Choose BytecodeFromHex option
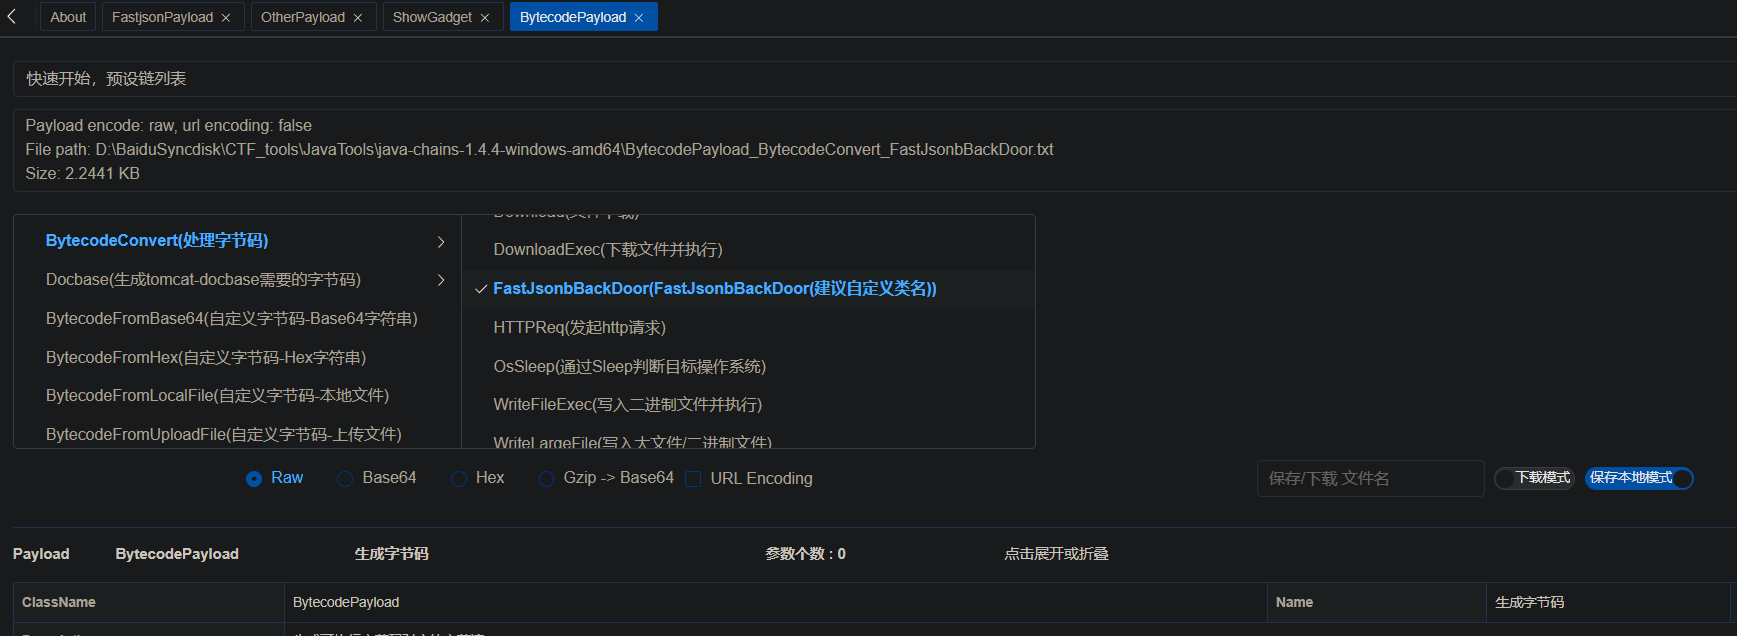 pos(206,357)
